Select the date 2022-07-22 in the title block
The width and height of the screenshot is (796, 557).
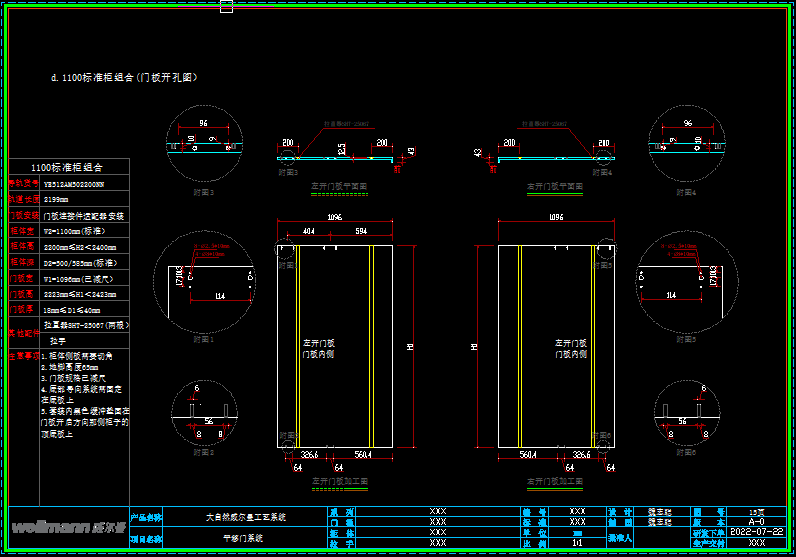[x=758, y=532]
